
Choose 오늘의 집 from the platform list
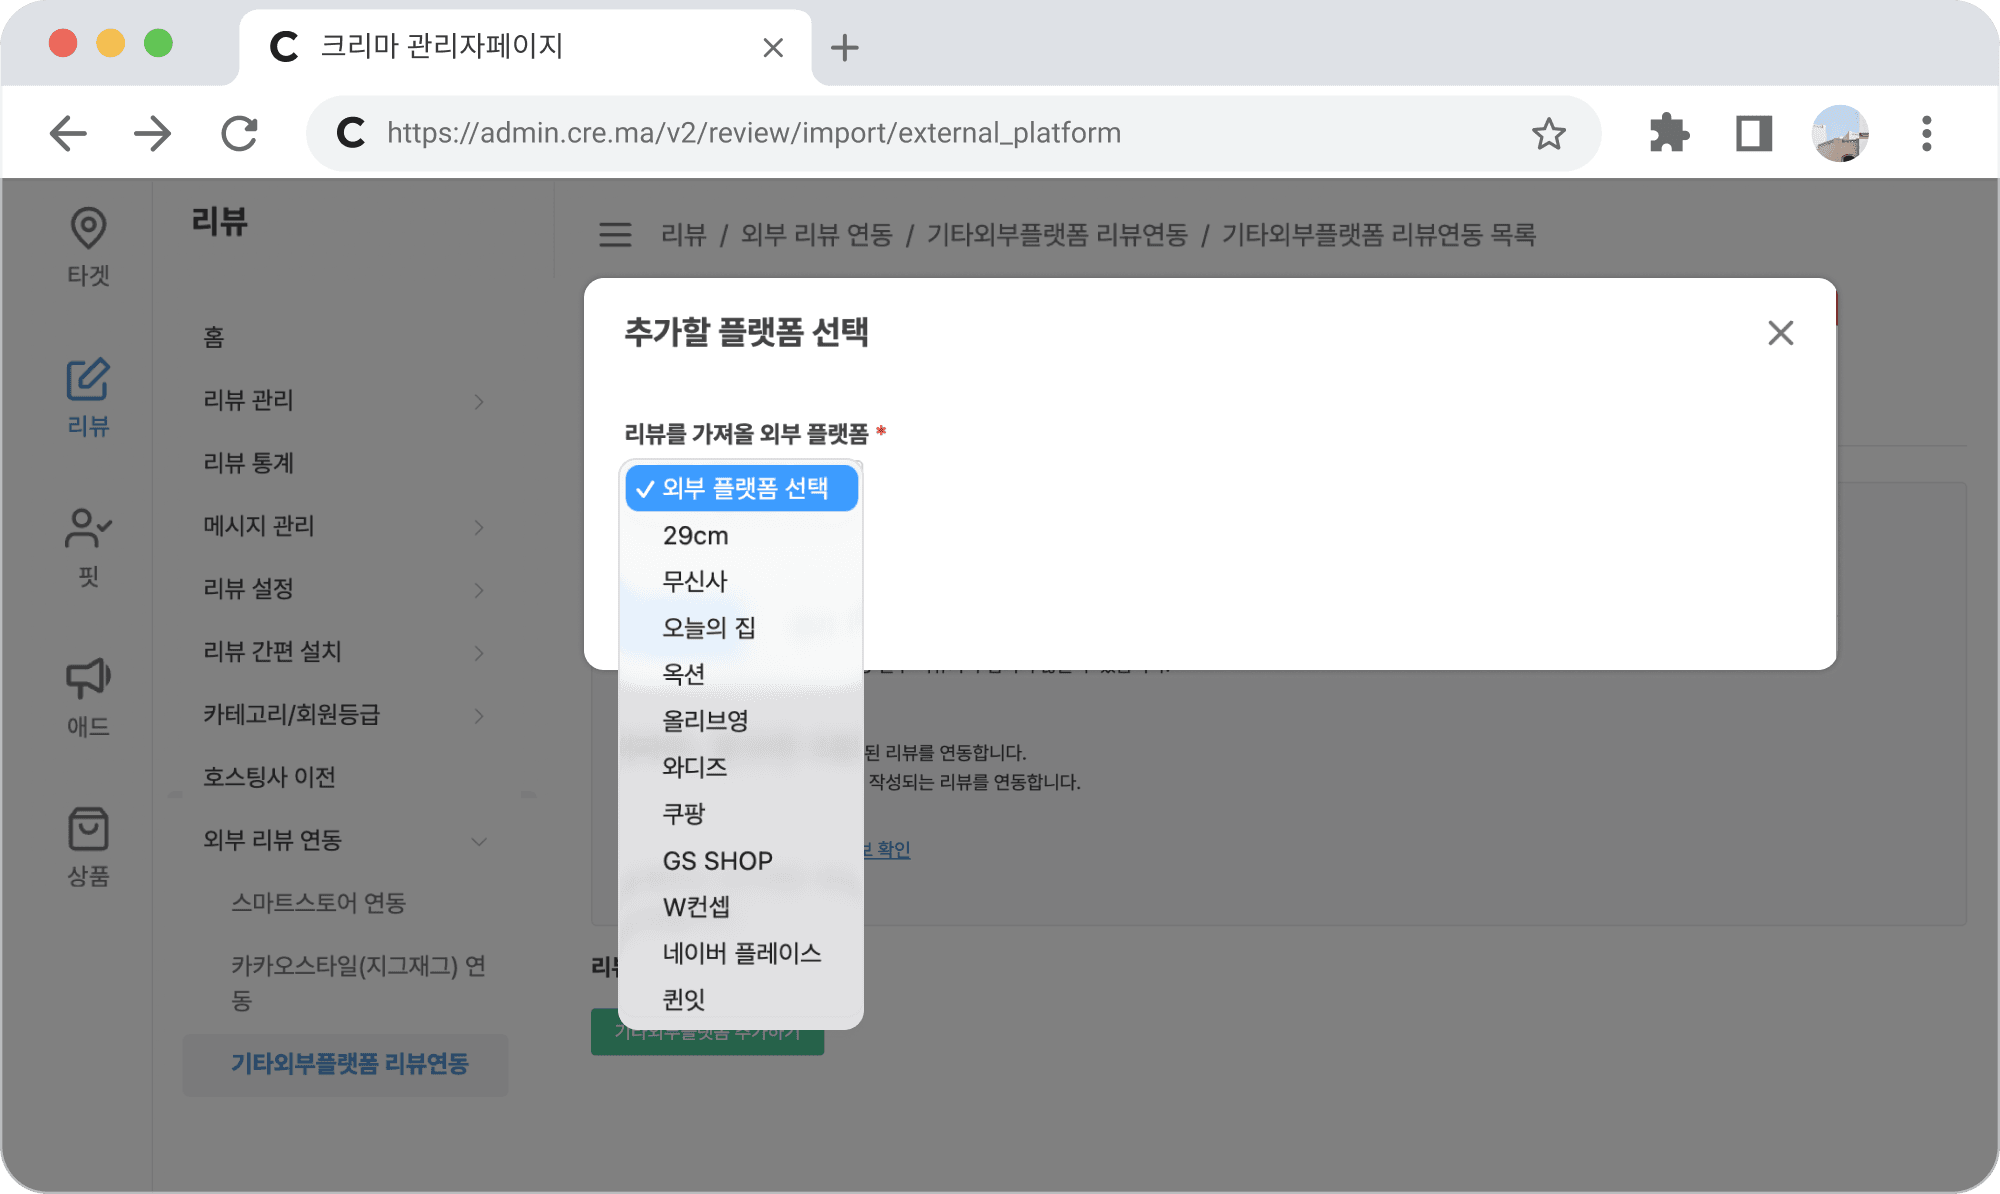tap(741, 628)
